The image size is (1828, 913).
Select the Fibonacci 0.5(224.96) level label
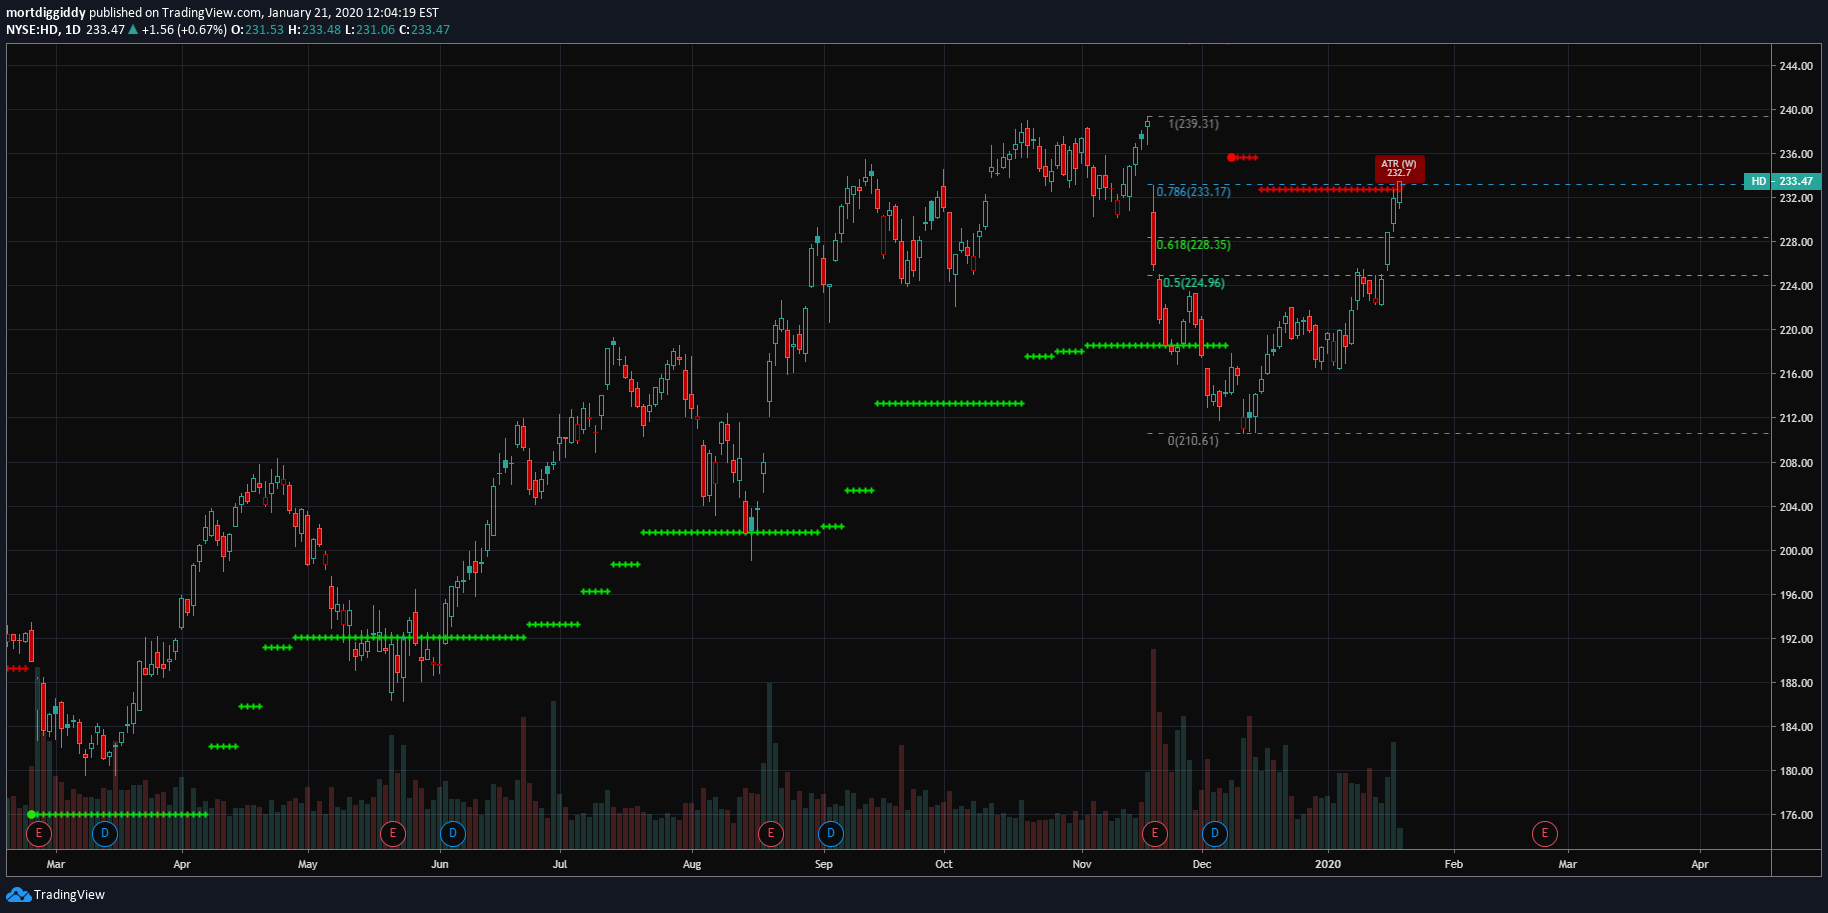click(1194, 282)
